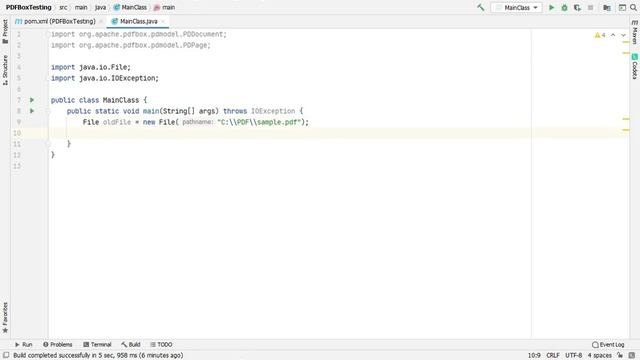Change the 4 spaces indent setting

599,356
